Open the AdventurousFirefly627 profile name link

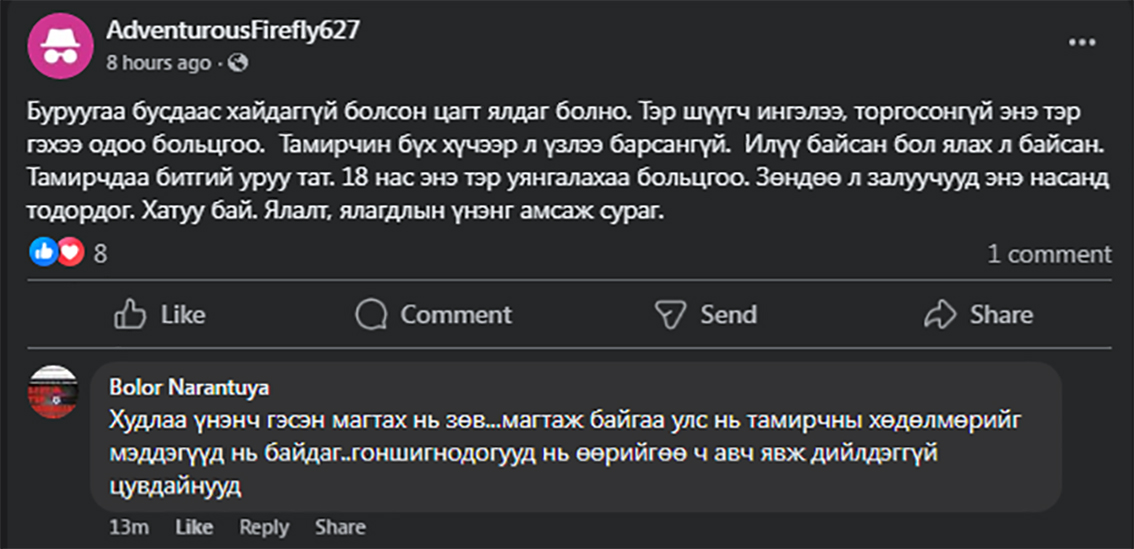233,30
